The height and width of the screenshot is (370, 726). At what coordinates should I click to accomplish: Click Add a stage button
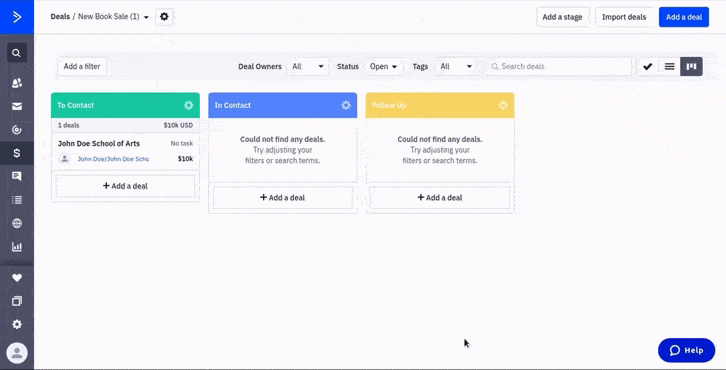(x=562, y=17)
